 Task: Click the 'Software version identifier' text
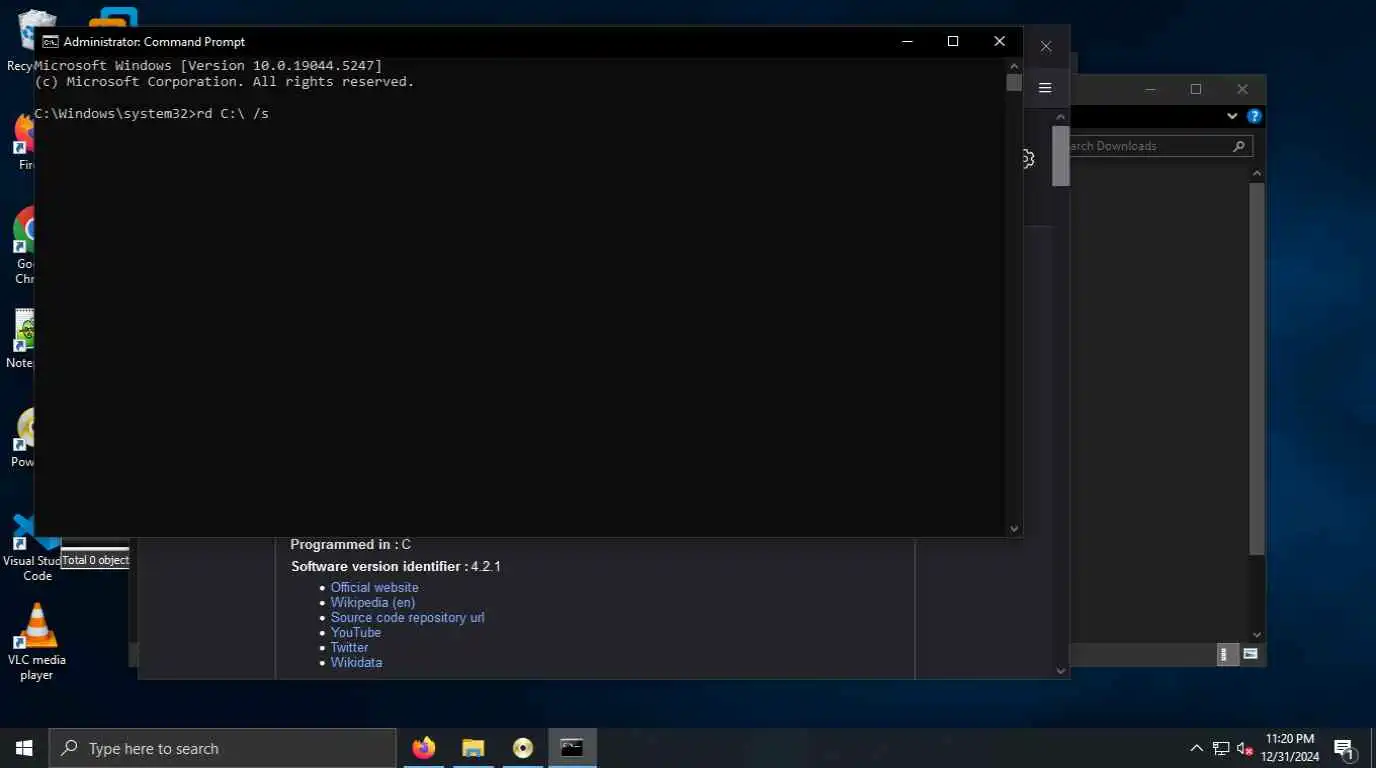[x=378, y=567]
